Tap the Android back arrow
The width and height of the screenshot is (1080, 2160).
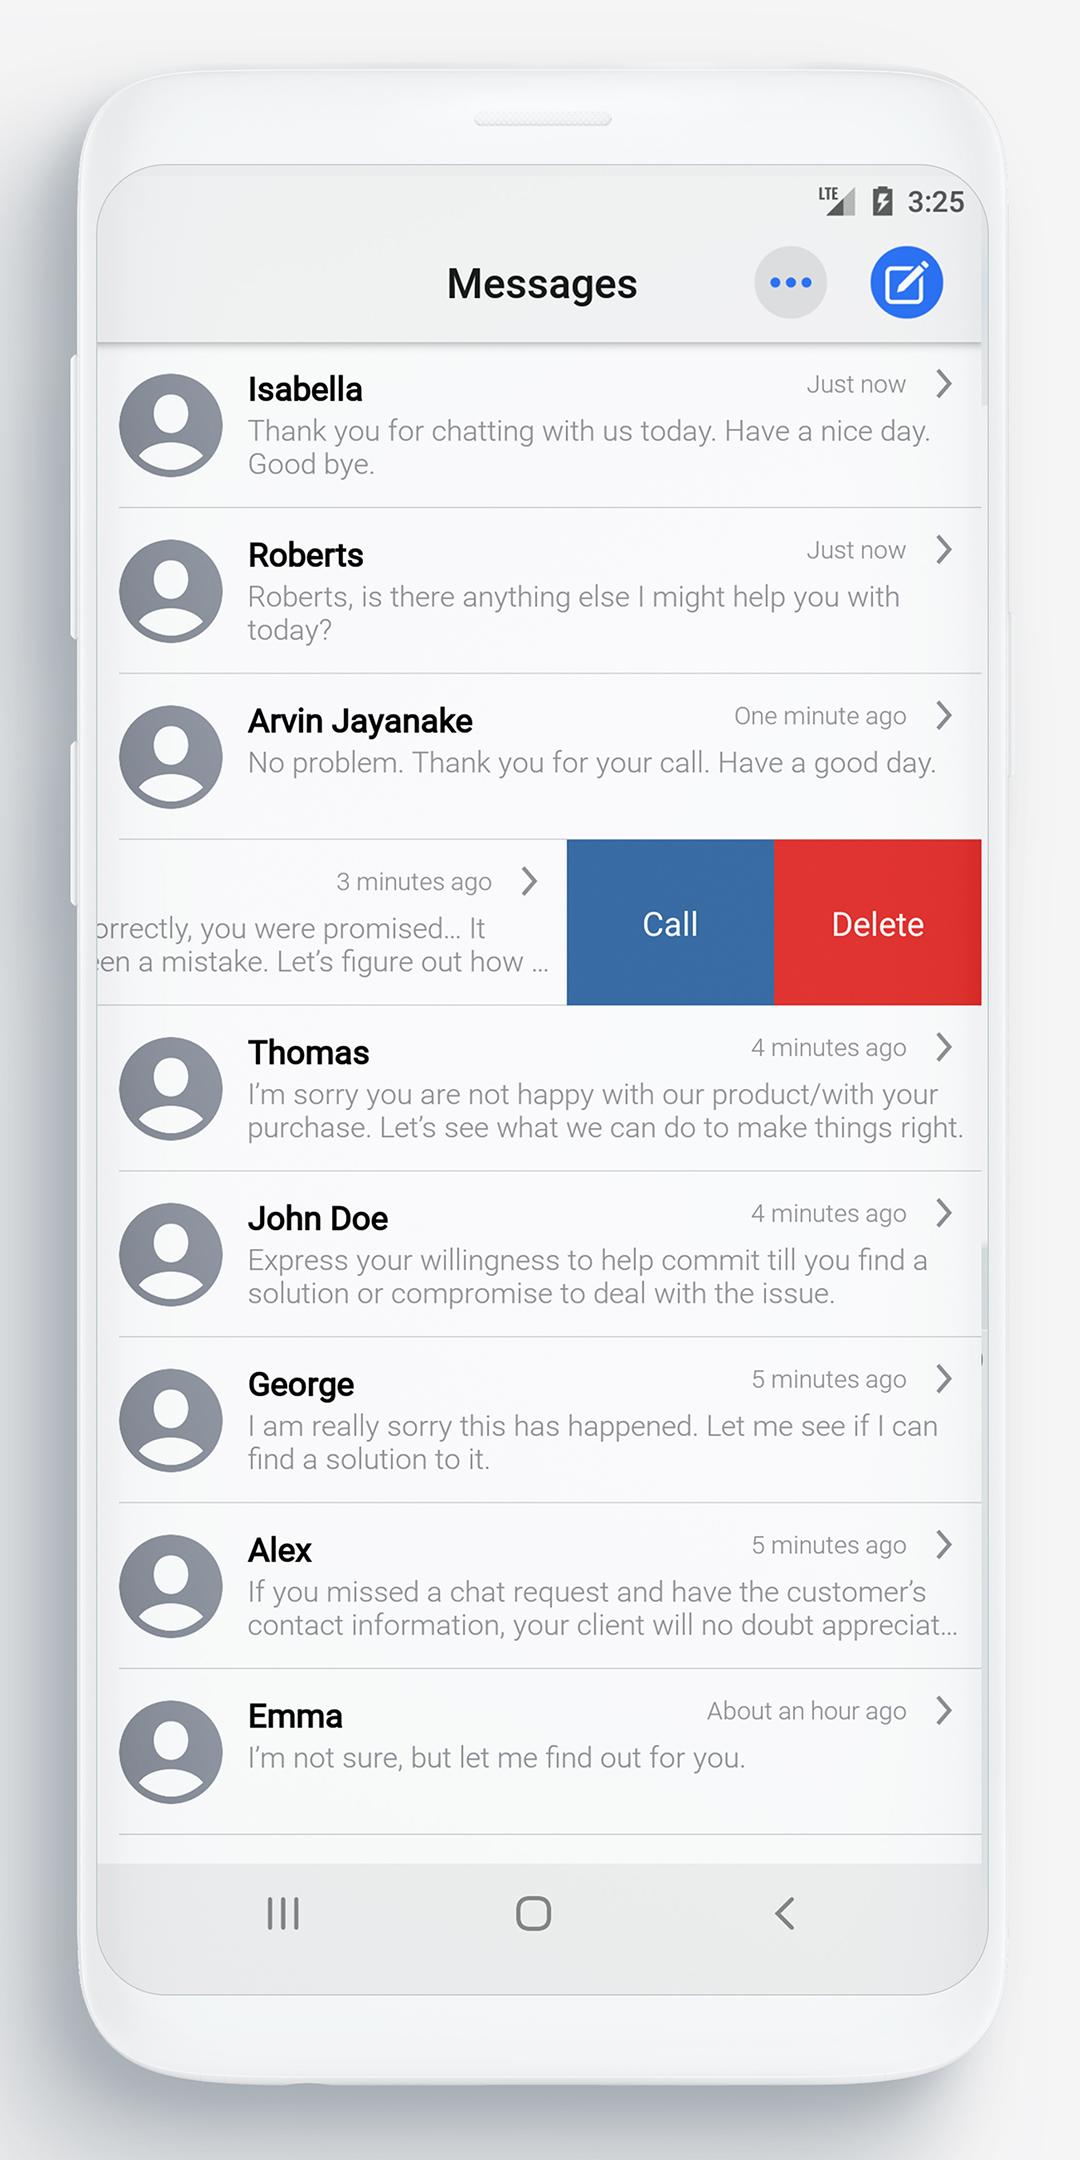click(785, 1914)
